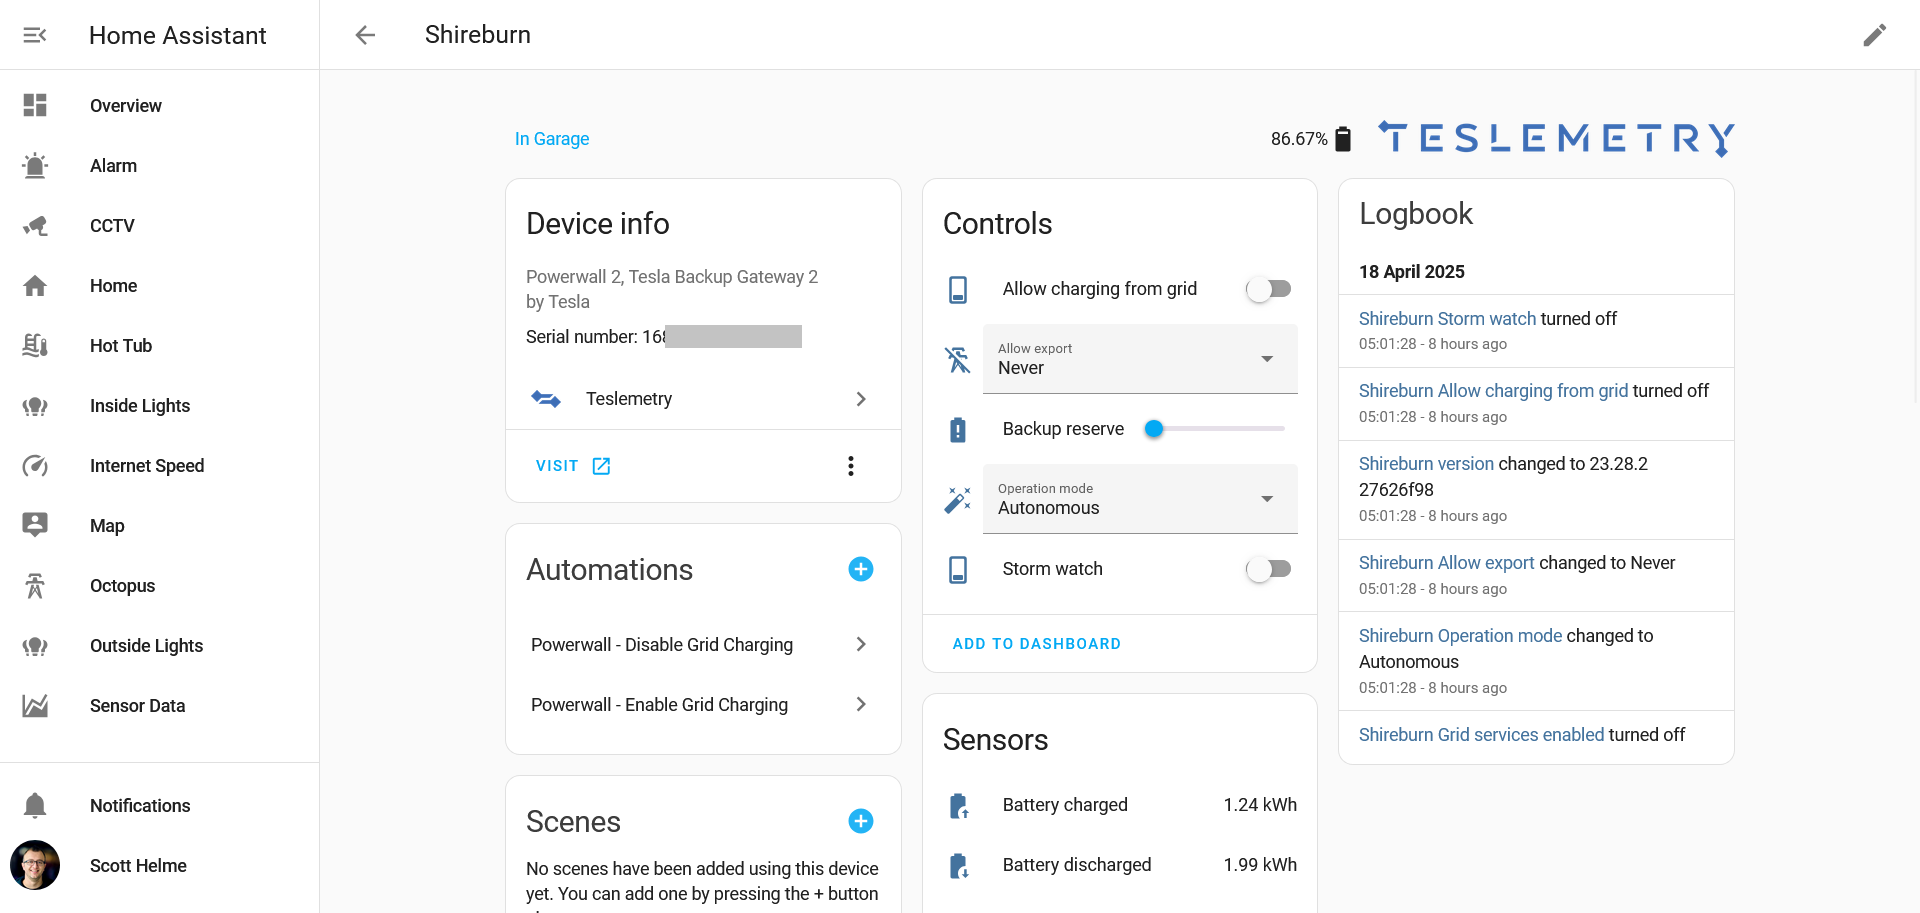Open the Allow export dropdown
The height and width of the screenshot is (913, 1920).
[1140, 359]
